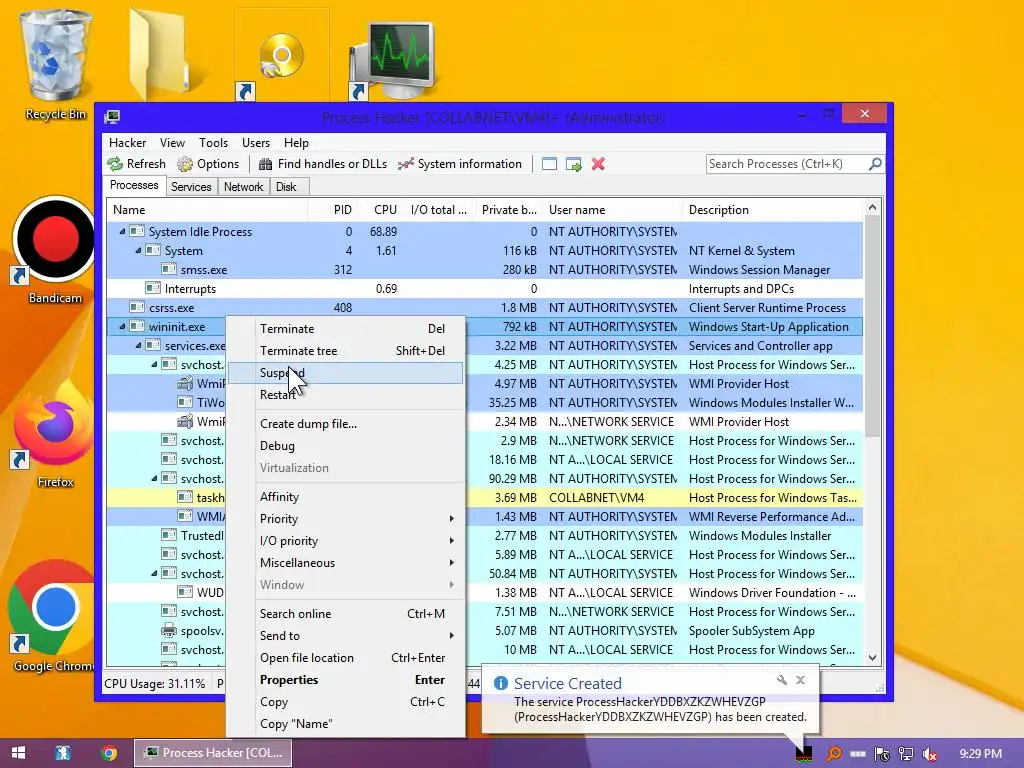Sort by the Name column header
Viewport: 1024px width, 768px height.
[208, 210]
